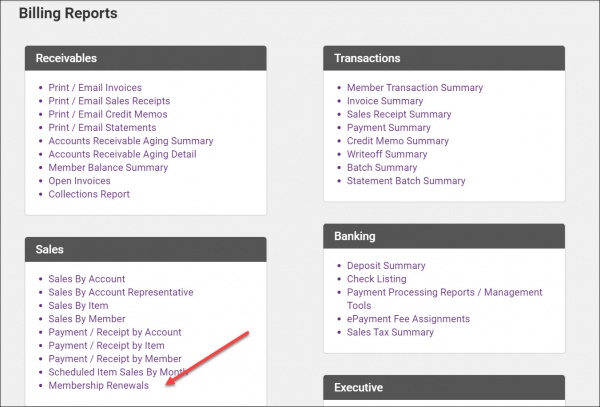View the Check Listing report
600x407 pixels.
[378, 279]
